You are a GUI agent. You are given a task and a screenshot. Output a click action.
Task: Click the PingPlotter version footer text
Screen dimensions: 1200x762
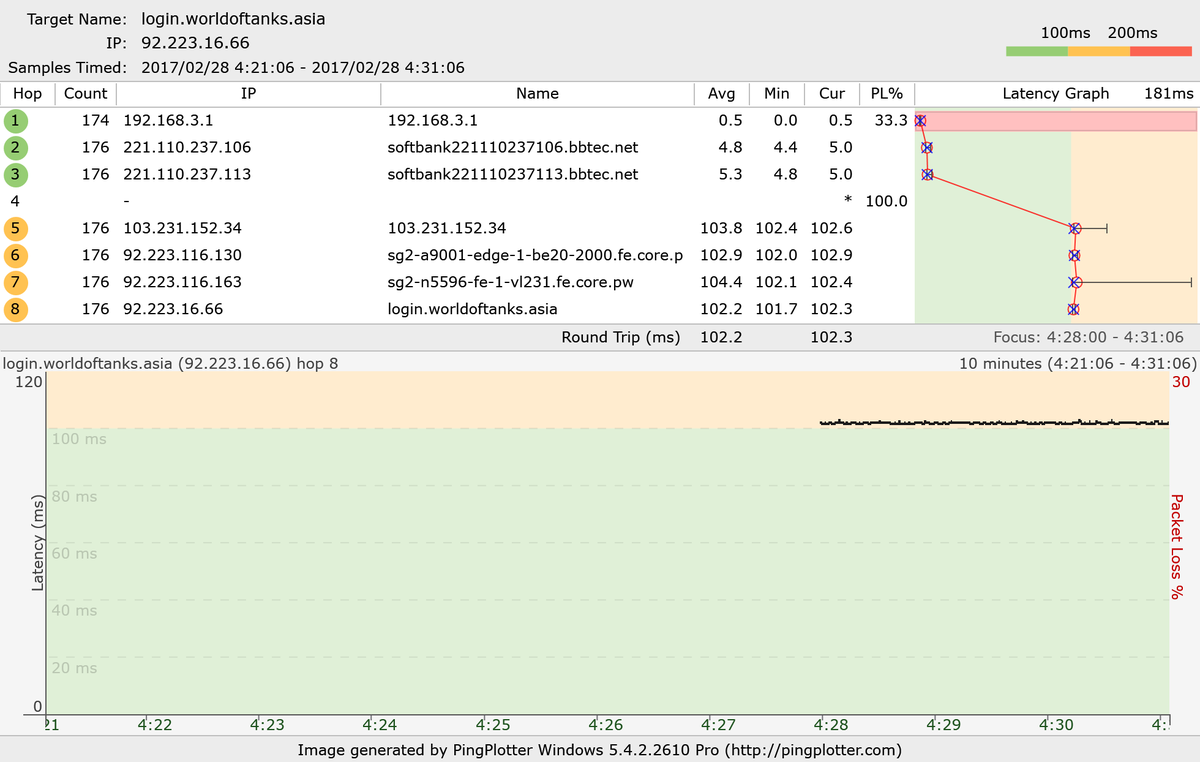(x=600, y=750)
